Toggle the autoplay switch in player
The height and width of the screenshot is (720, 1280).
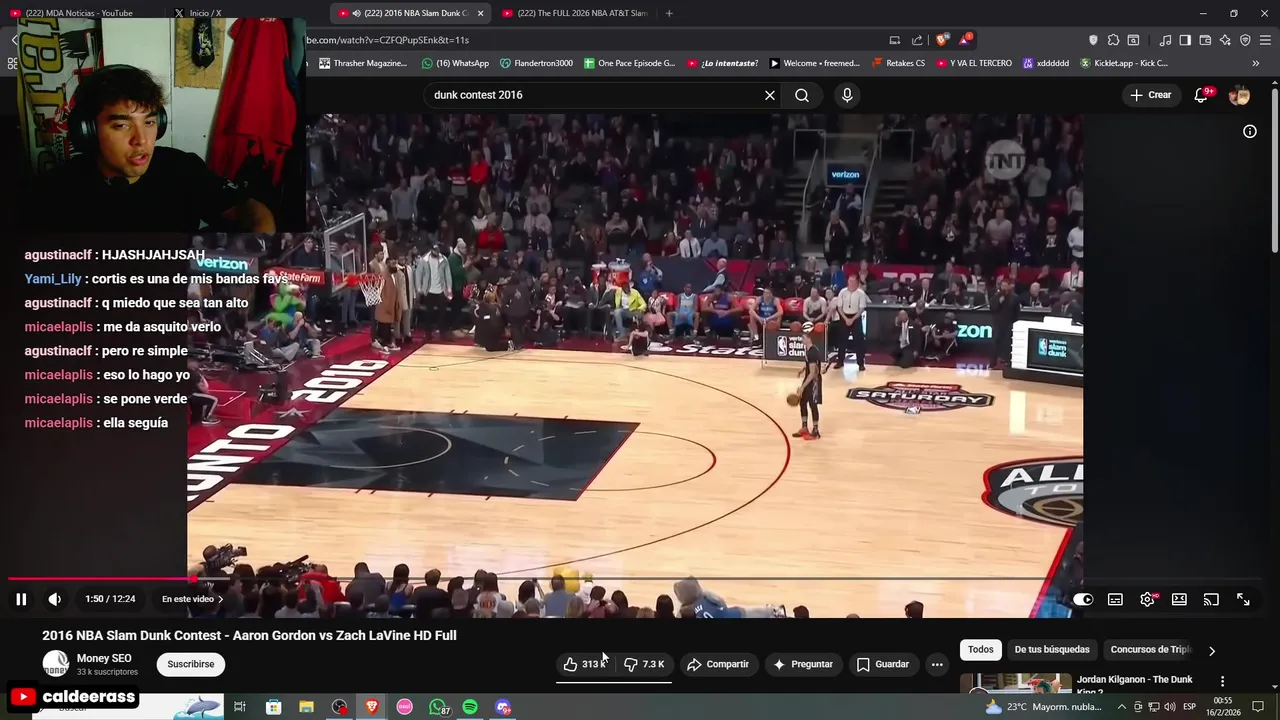coord(1083,599)
